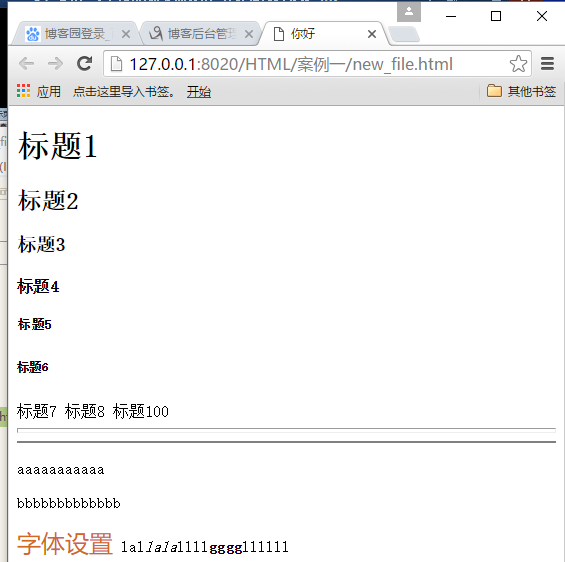Image resolution: width=565 pixels, height=562 pixels.
Task: Click the 标题6 heading
Action: (32, 367)
